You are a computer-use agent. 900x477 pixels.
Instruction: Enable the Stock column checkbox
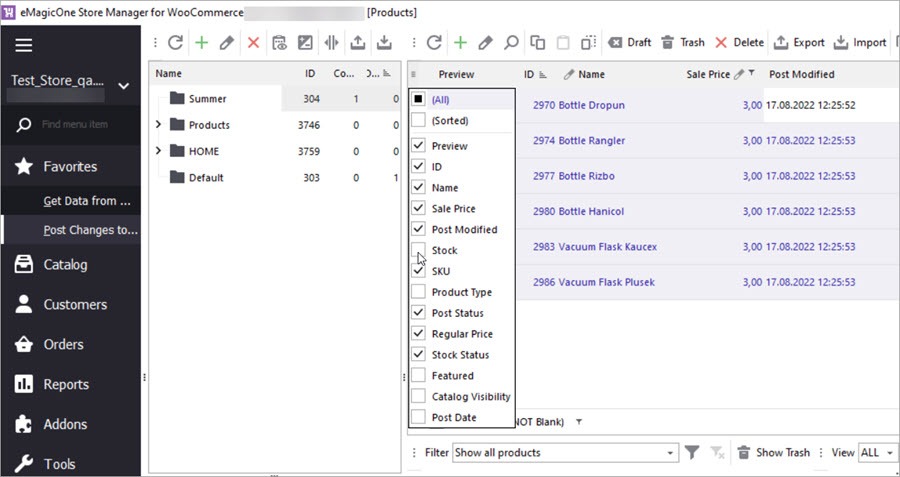point(418,251)
